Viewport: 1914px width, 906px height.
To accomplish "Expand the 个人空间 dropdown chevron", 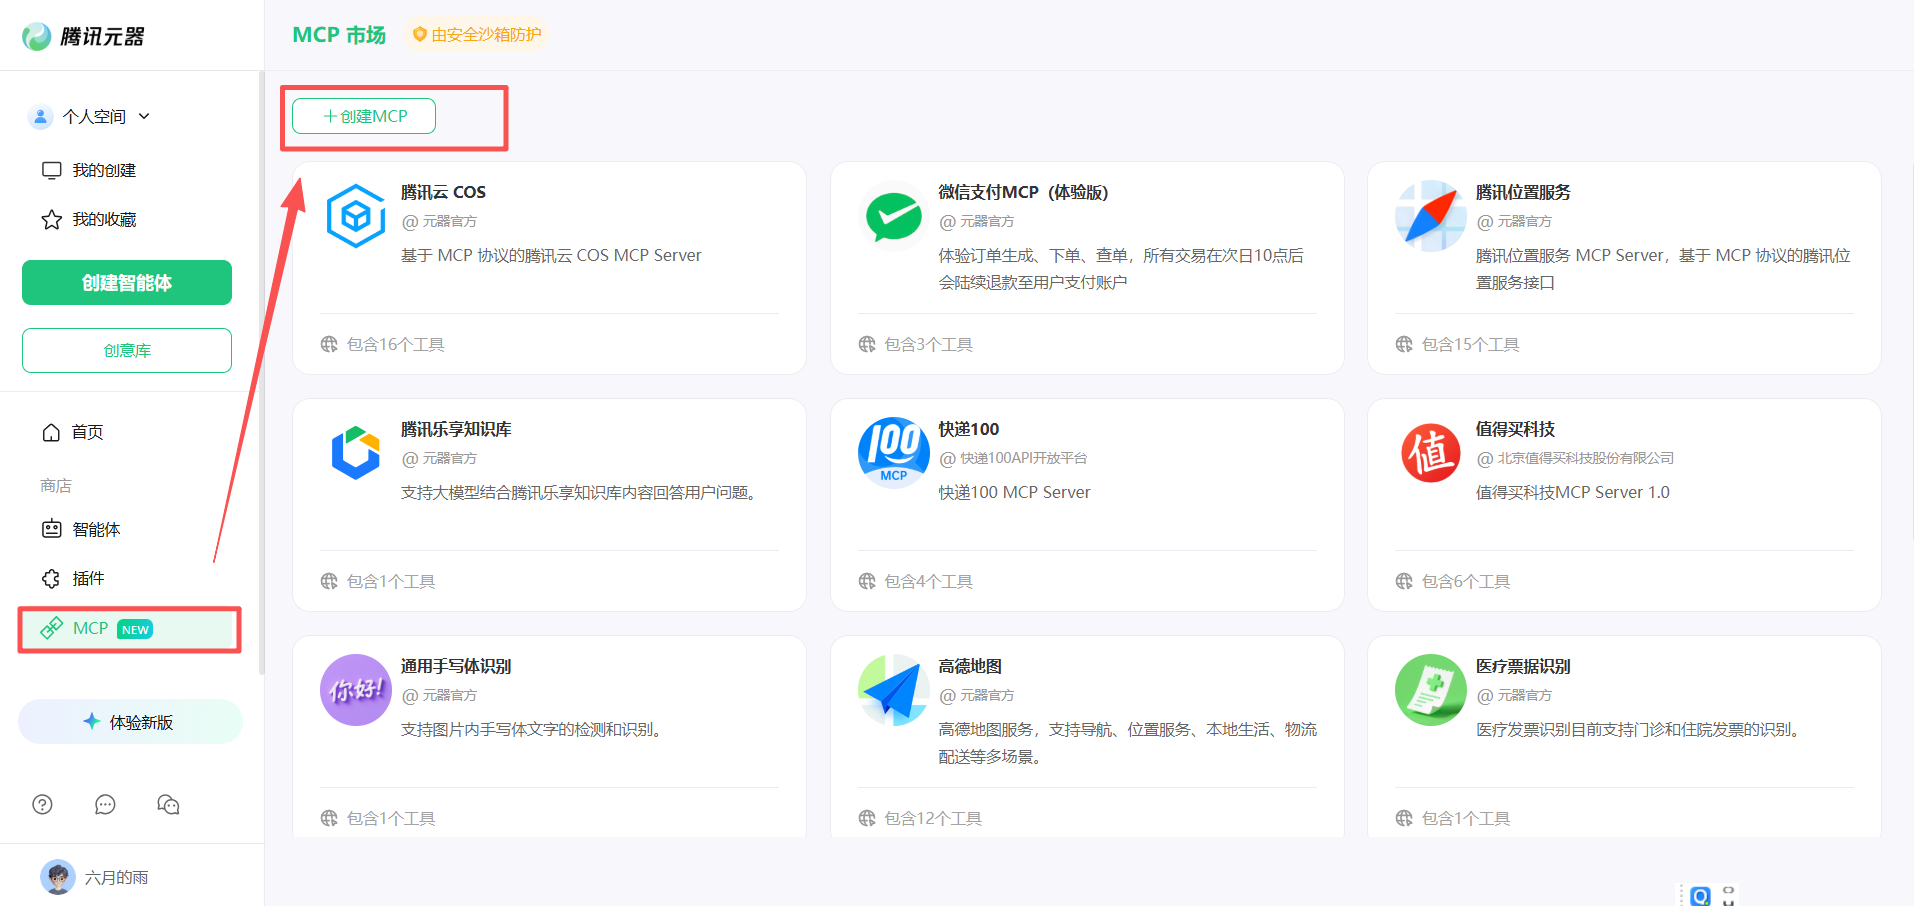I will 144,116.
